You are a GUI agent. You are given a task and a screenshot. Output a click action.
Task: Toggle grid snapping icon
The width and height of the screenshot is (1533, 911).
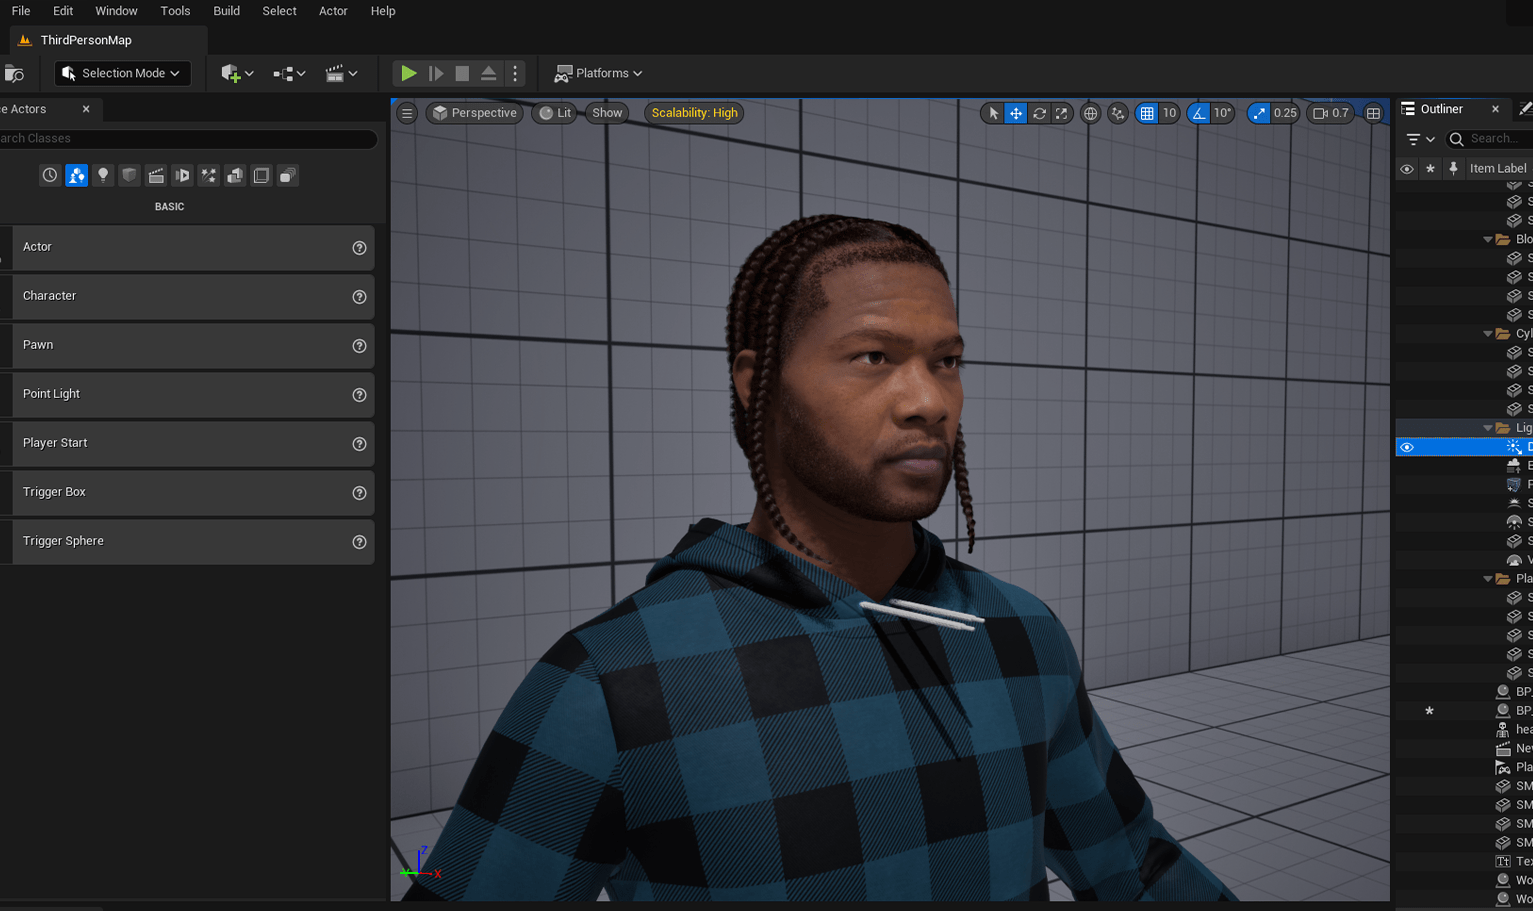point(1147,113)
